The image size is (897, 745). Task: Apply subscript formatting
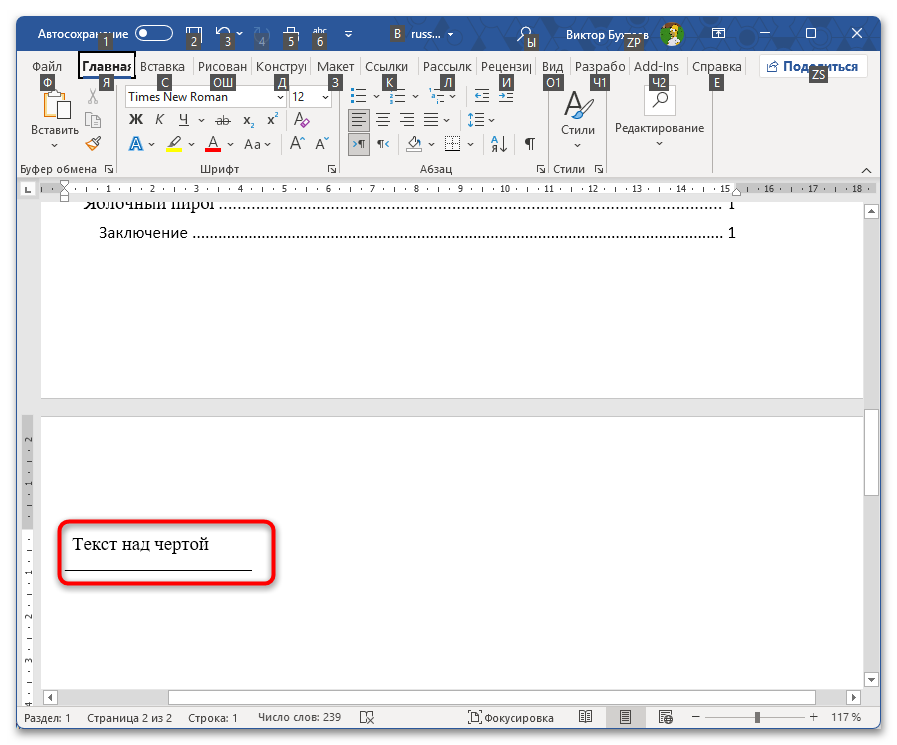[x=248, y=120]
